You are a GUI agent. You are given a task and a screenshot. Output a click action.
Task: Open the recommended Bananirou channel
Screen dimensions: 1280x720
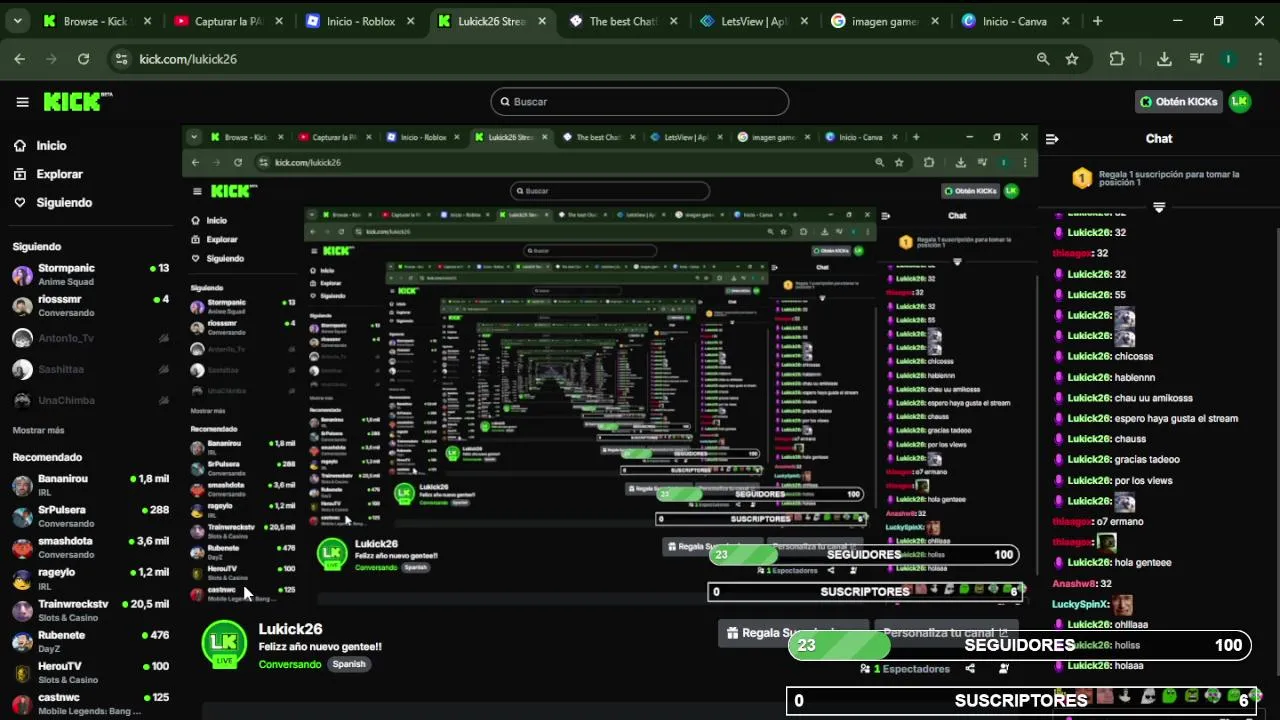[x=90, y=485]
